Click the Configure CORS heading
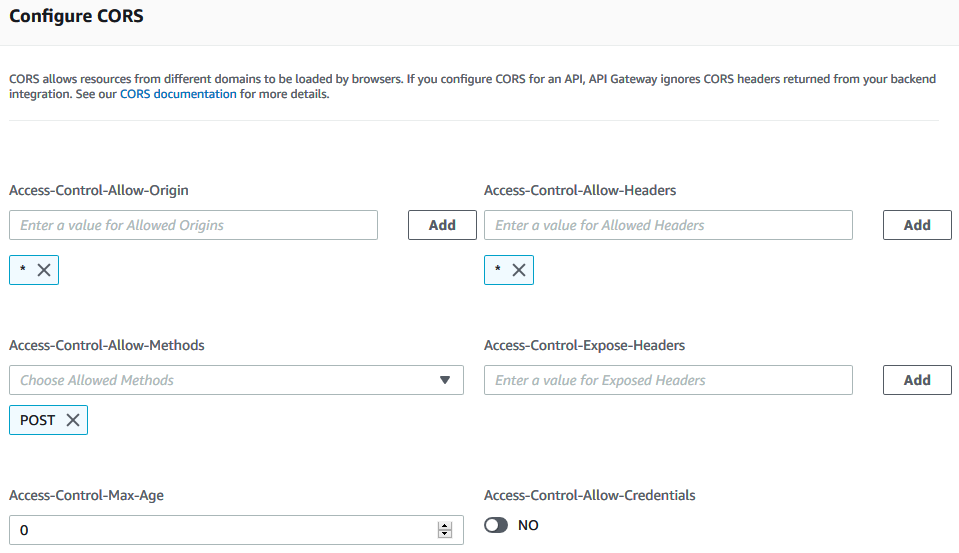 pyautogui.click(x=76, y=16)
